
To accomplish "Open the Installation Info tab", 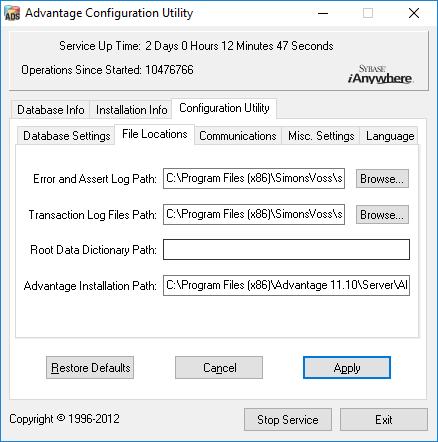I will tap(131, 110).
